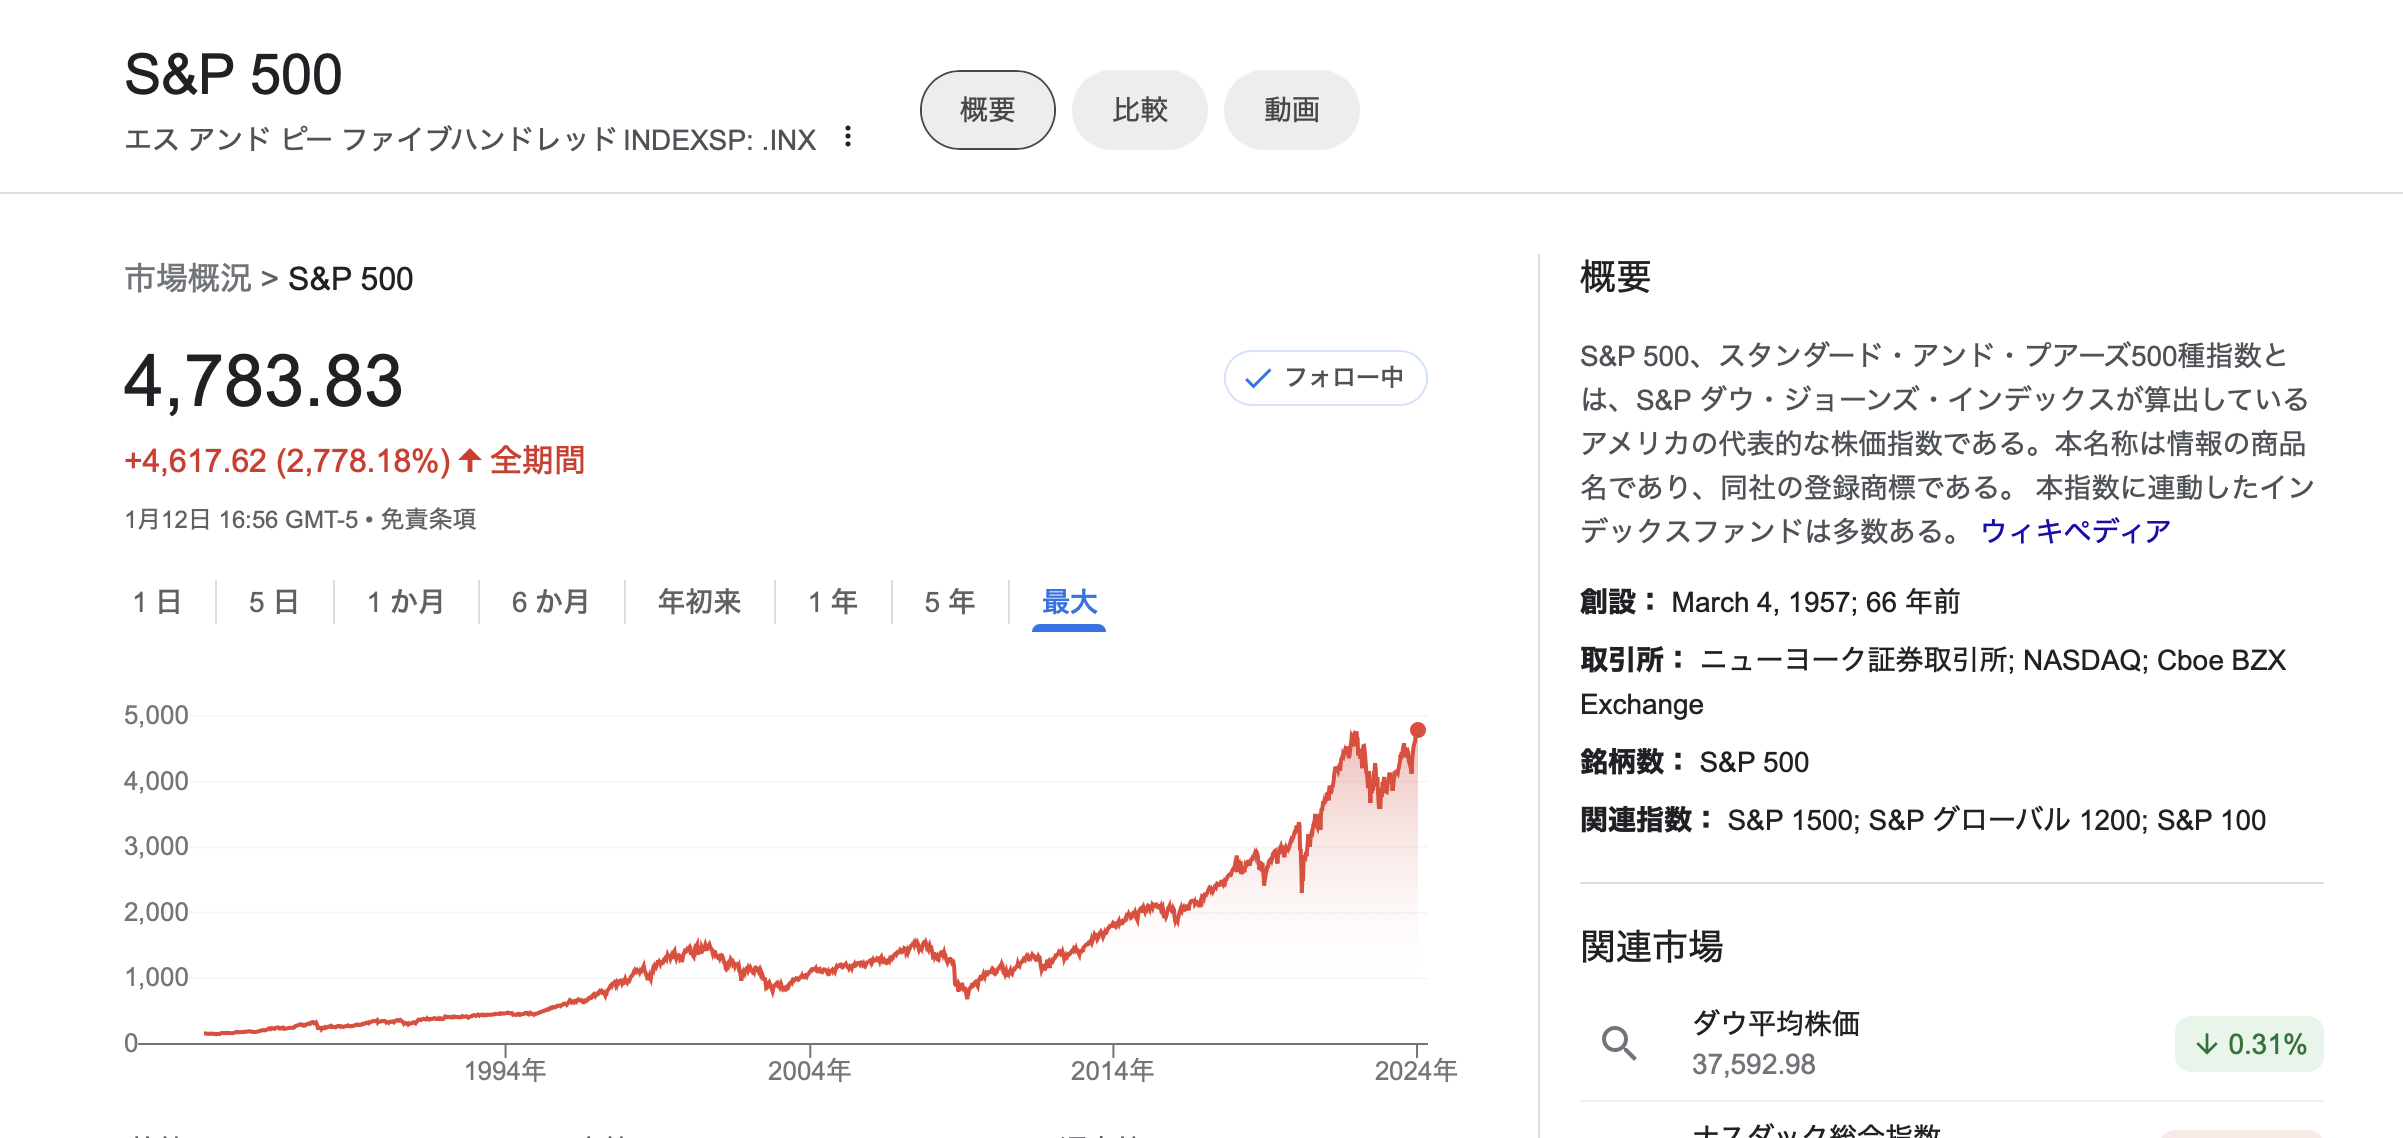Open the ウィキペディア link

[x=2075, y=531]
